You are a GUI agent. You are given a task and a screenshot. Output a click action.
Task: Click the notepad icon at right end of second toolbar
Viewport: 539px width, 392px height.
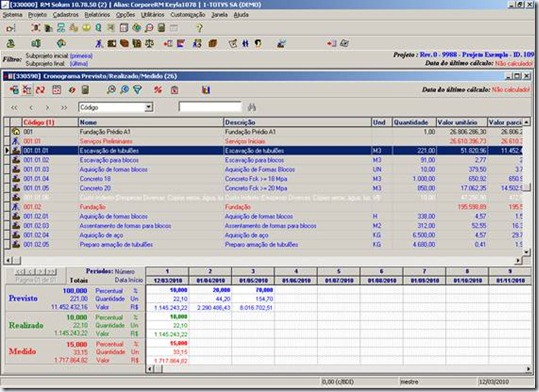pyautogui.click(x=344, y=43)
